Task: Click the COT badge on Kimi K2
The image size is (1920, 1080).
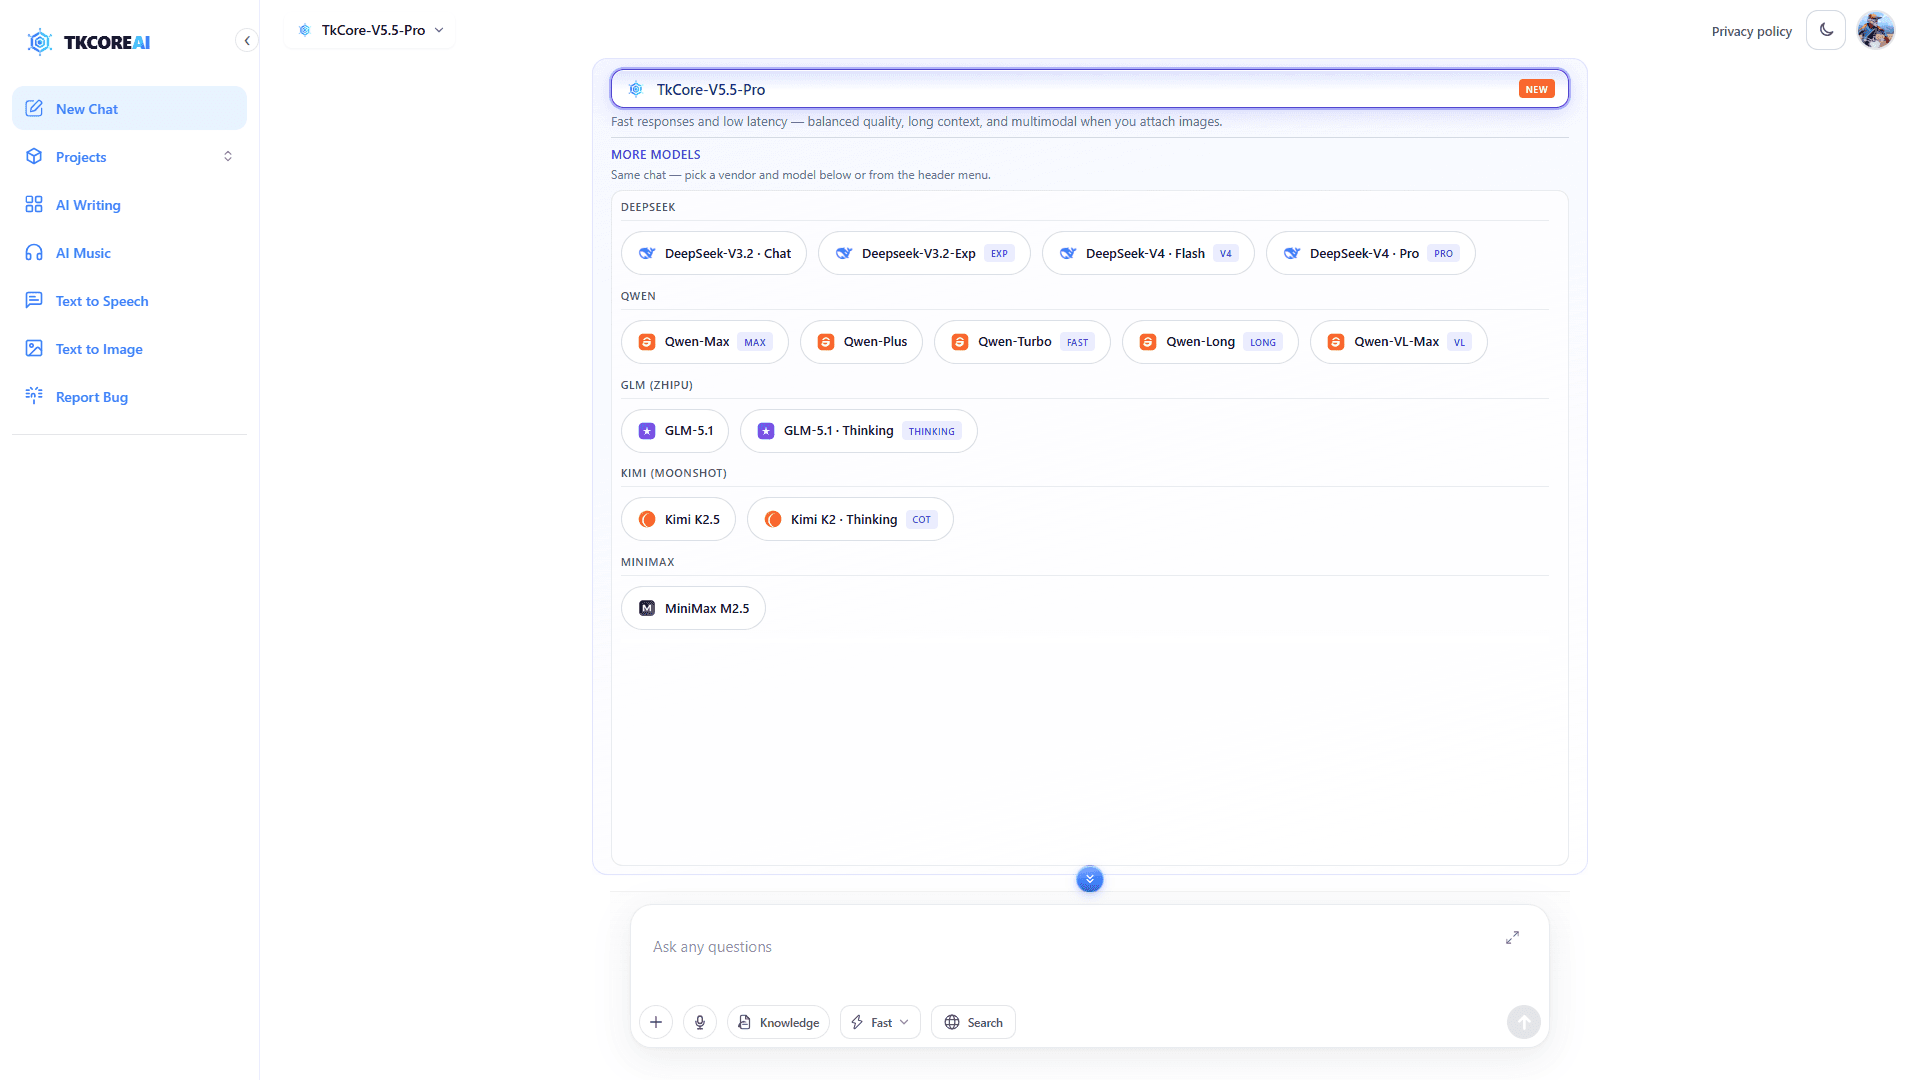Action: pos(921,520)
